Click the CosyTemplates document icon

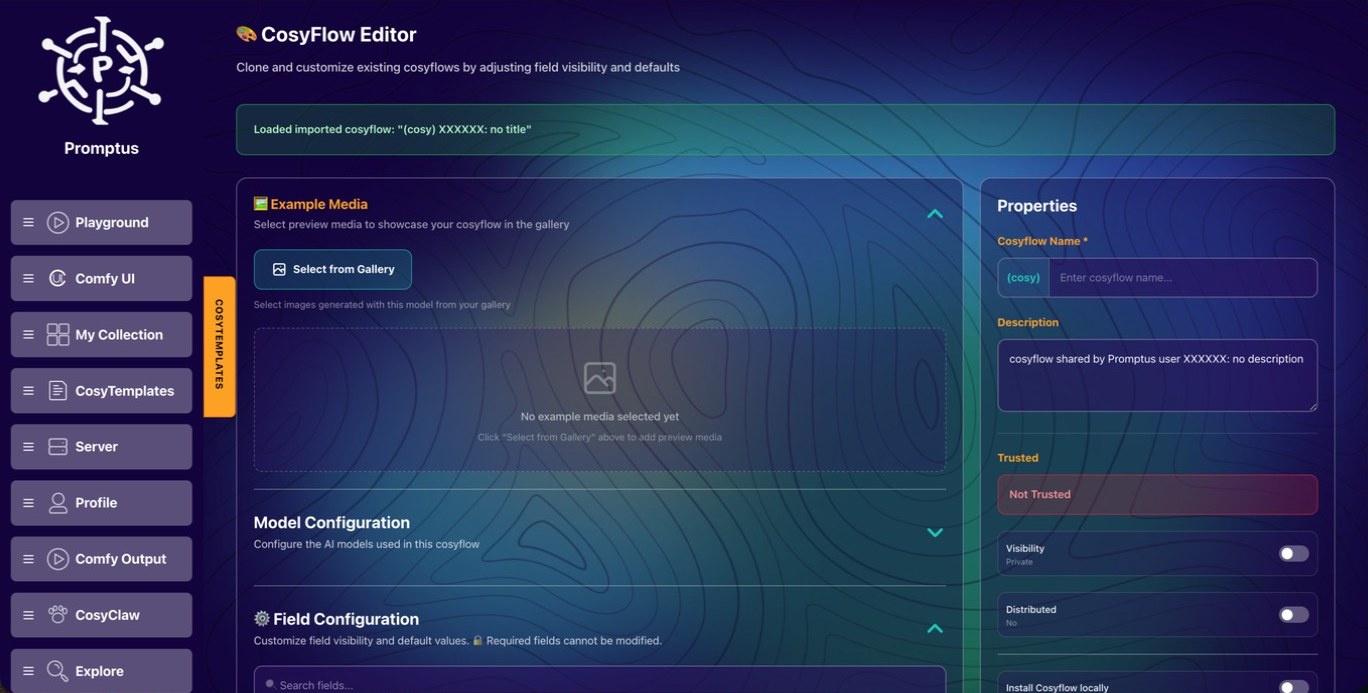pyautogui.click(x=58, y=391)
